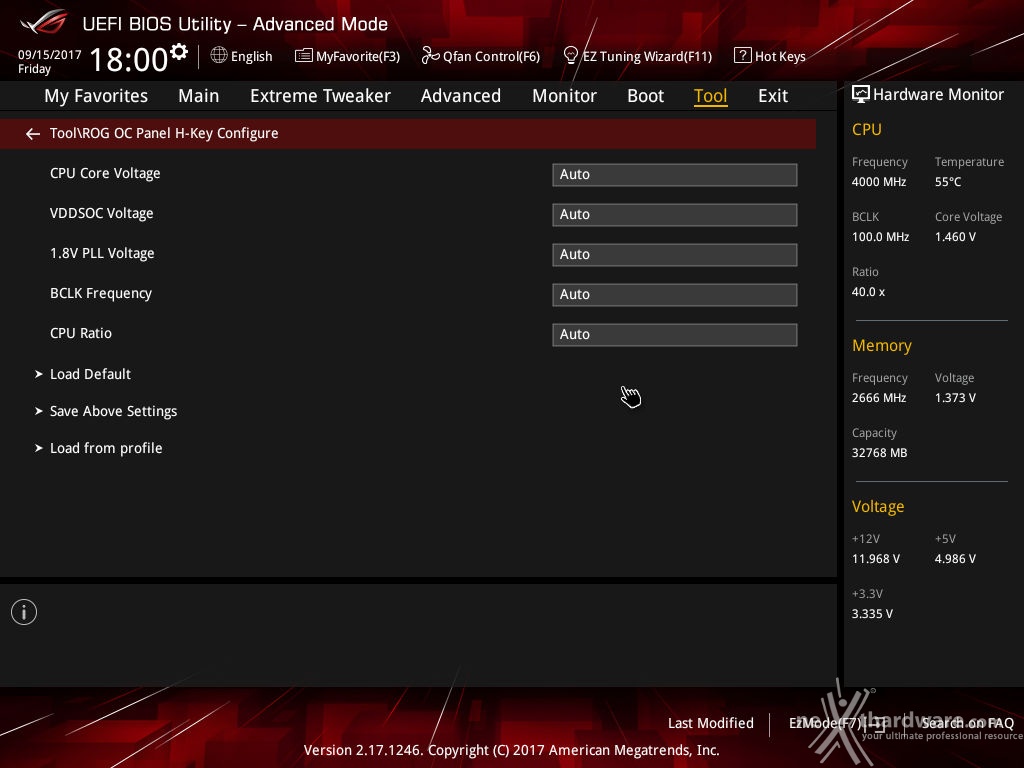The width and height of the screenshot is (1024, 768).
Task: Open the VDDSOC Voltage Auto field
Action: pyautogui.click(x=675, y=214)
